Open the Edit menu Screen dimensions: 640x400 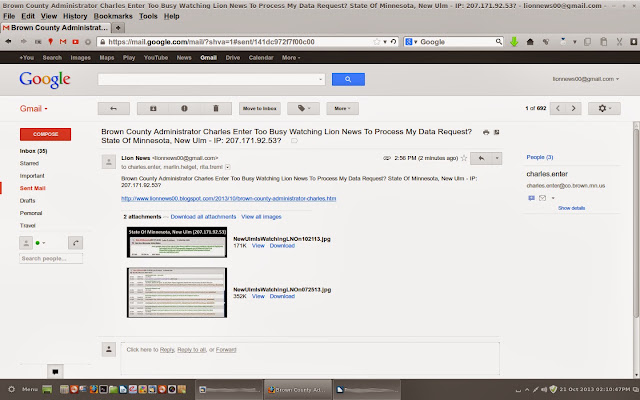[x=28, y=16]
